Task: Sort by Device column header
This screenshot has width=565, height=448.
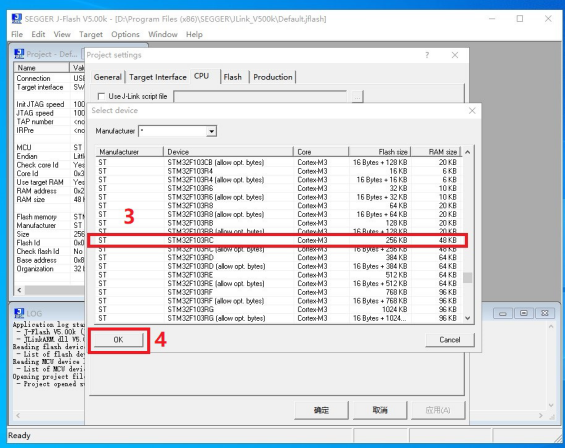Action: pos(228,152)
